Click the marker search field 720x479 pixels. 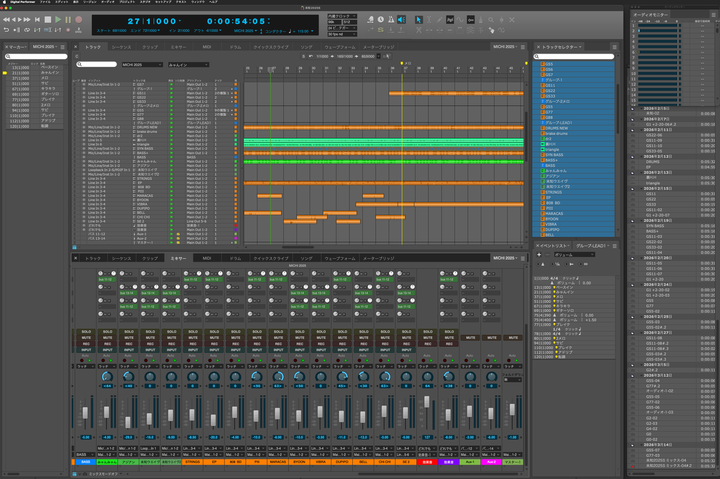36,57
